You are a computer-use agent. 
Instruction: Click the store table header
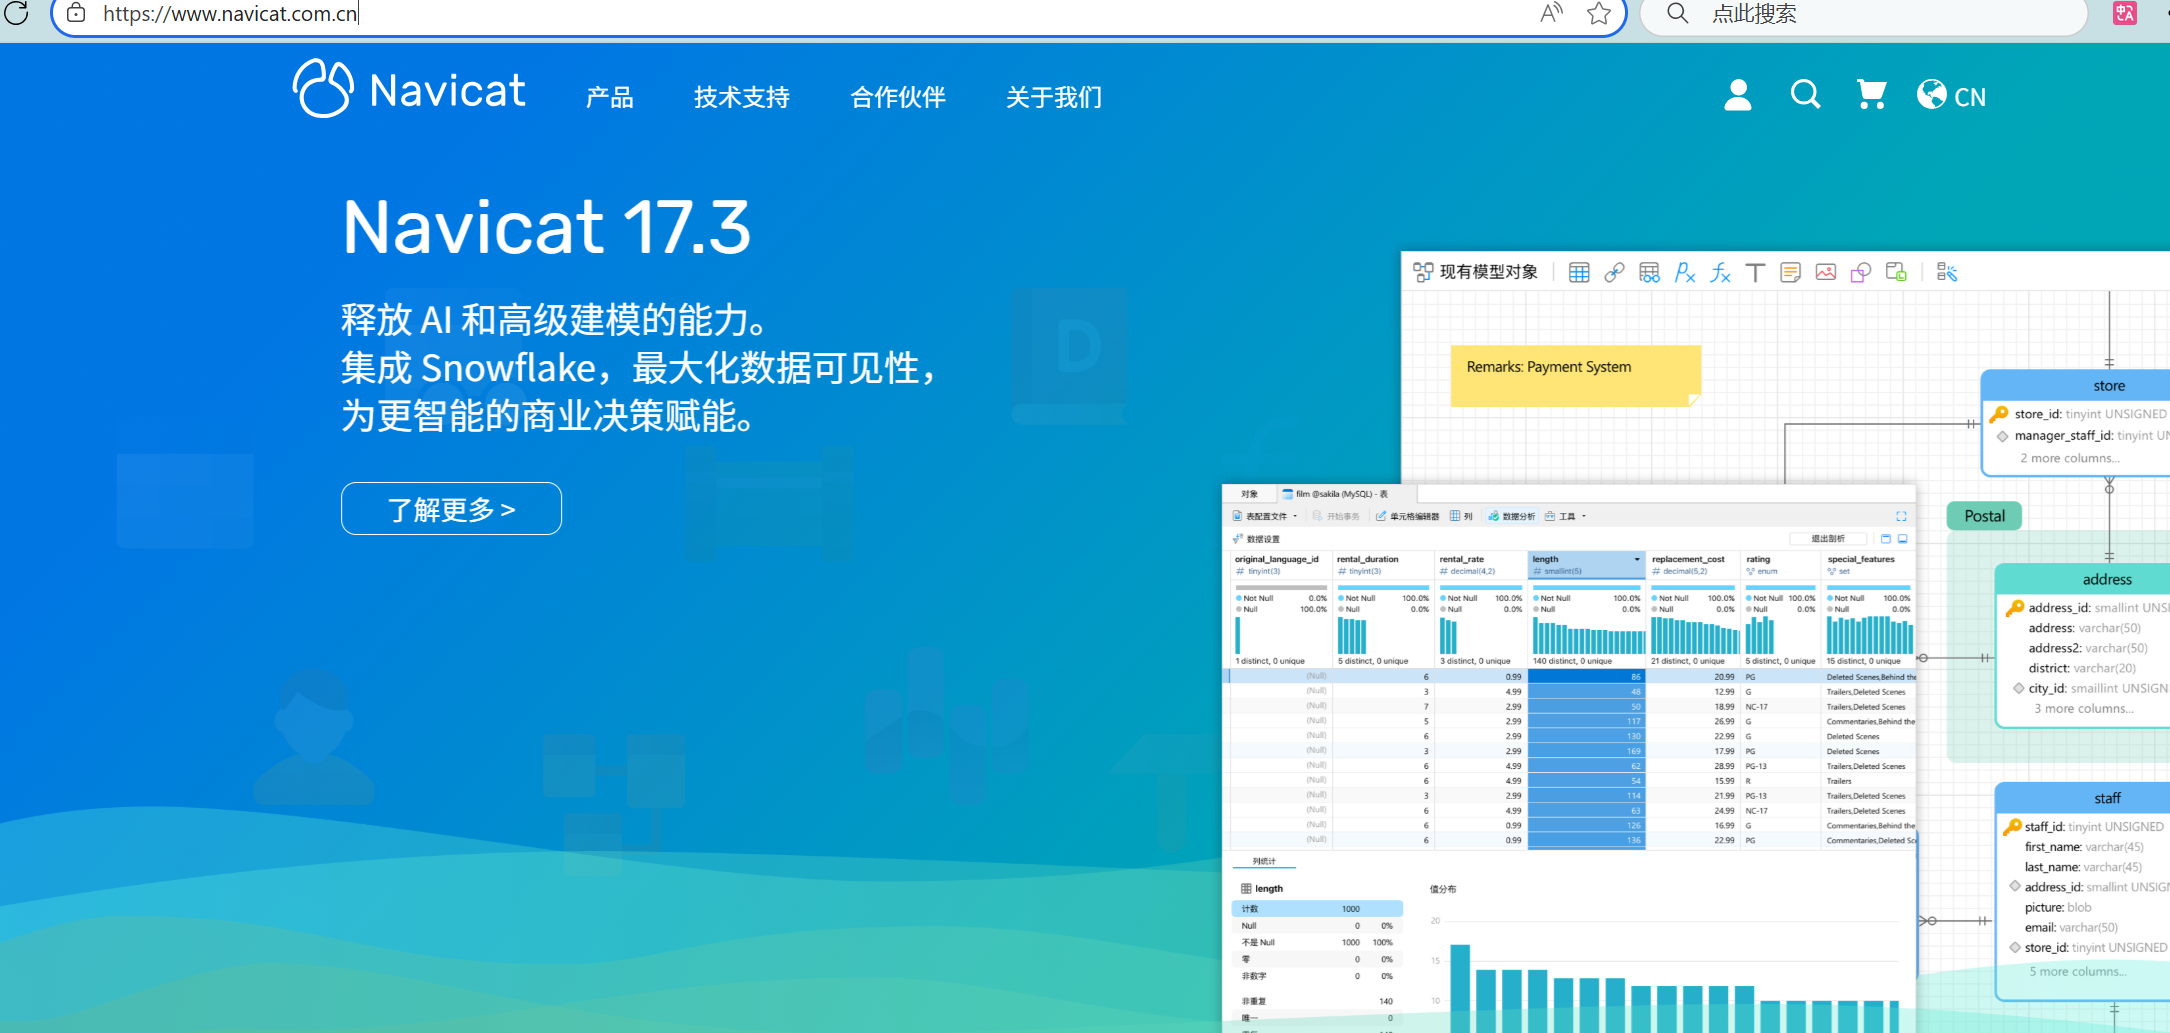pos(2076,385)
